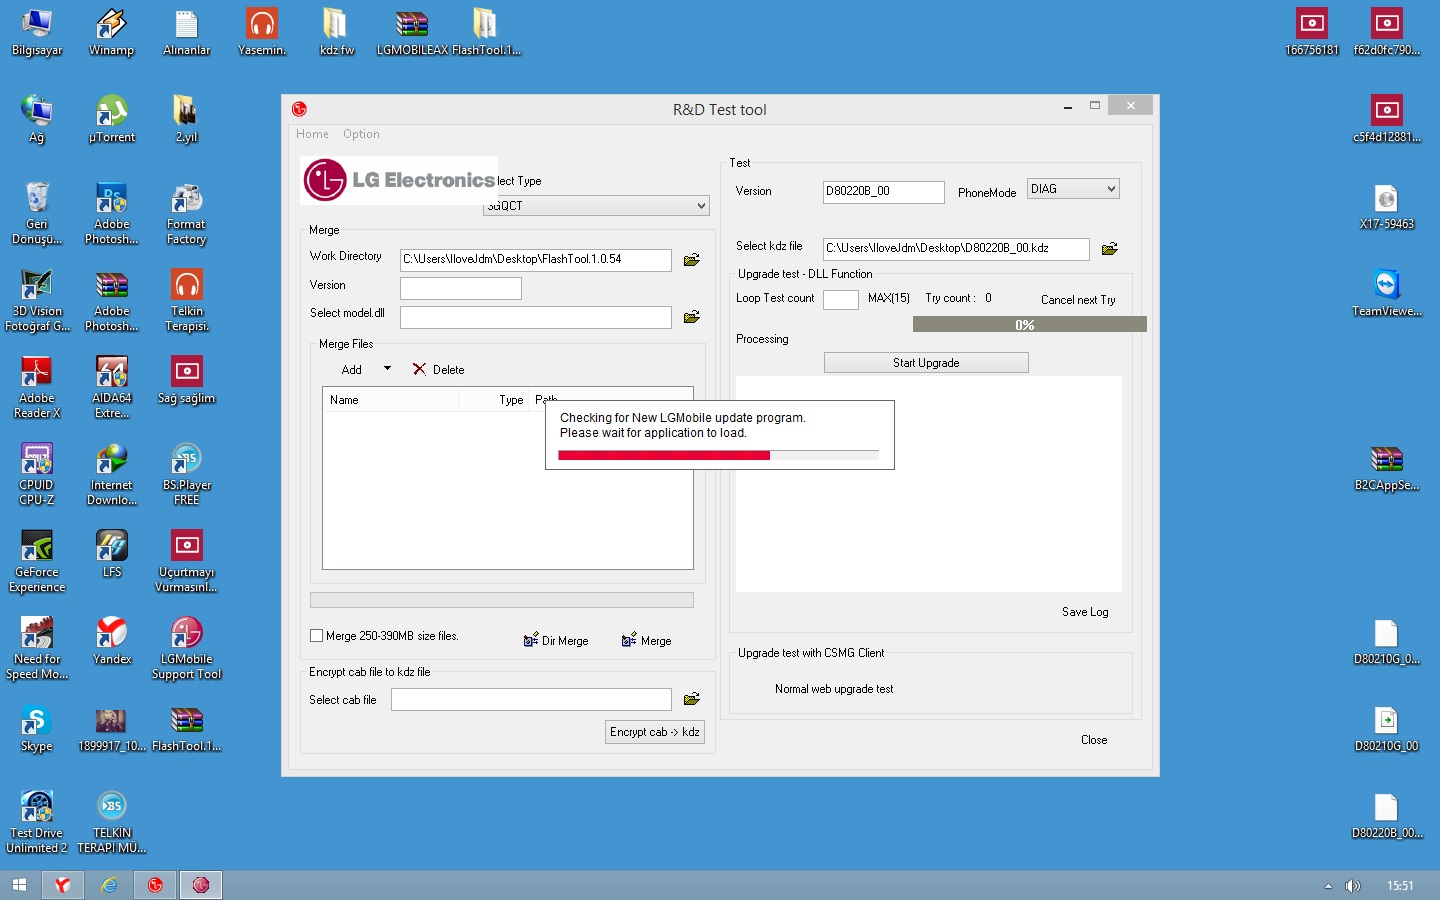Click the Name column header

pos(391,400)
